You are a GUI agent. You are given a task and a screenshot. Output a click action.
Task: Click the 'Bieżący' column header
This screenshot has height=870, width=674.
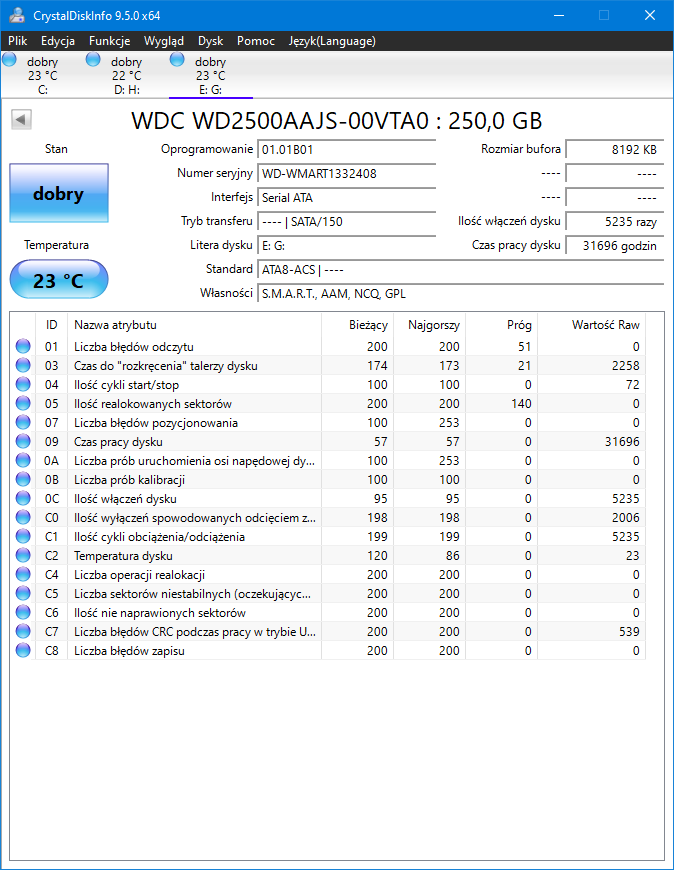357,325
